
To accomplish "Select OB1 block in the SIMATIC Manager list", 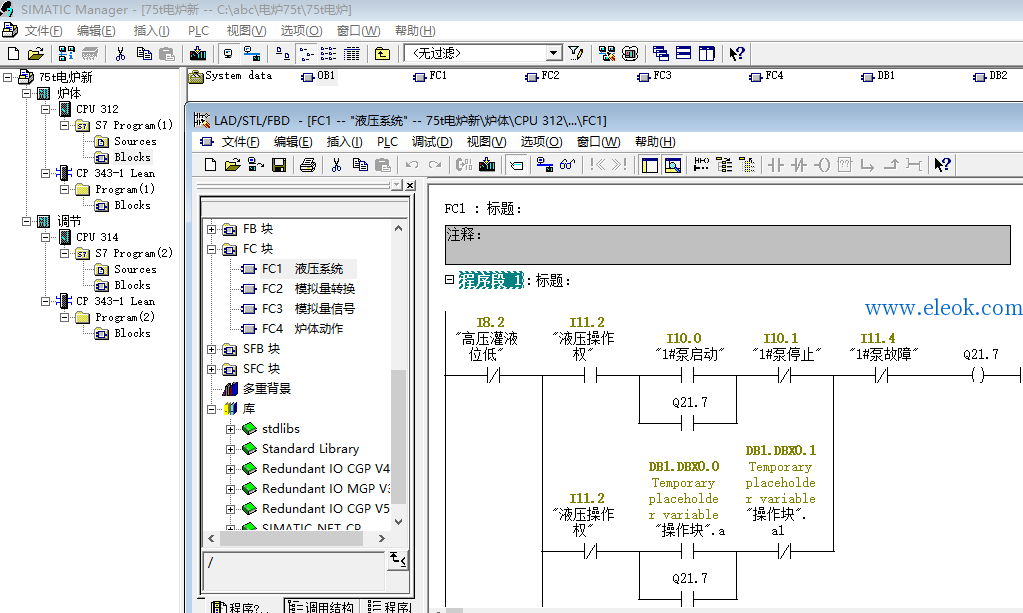I will (318, 76).
